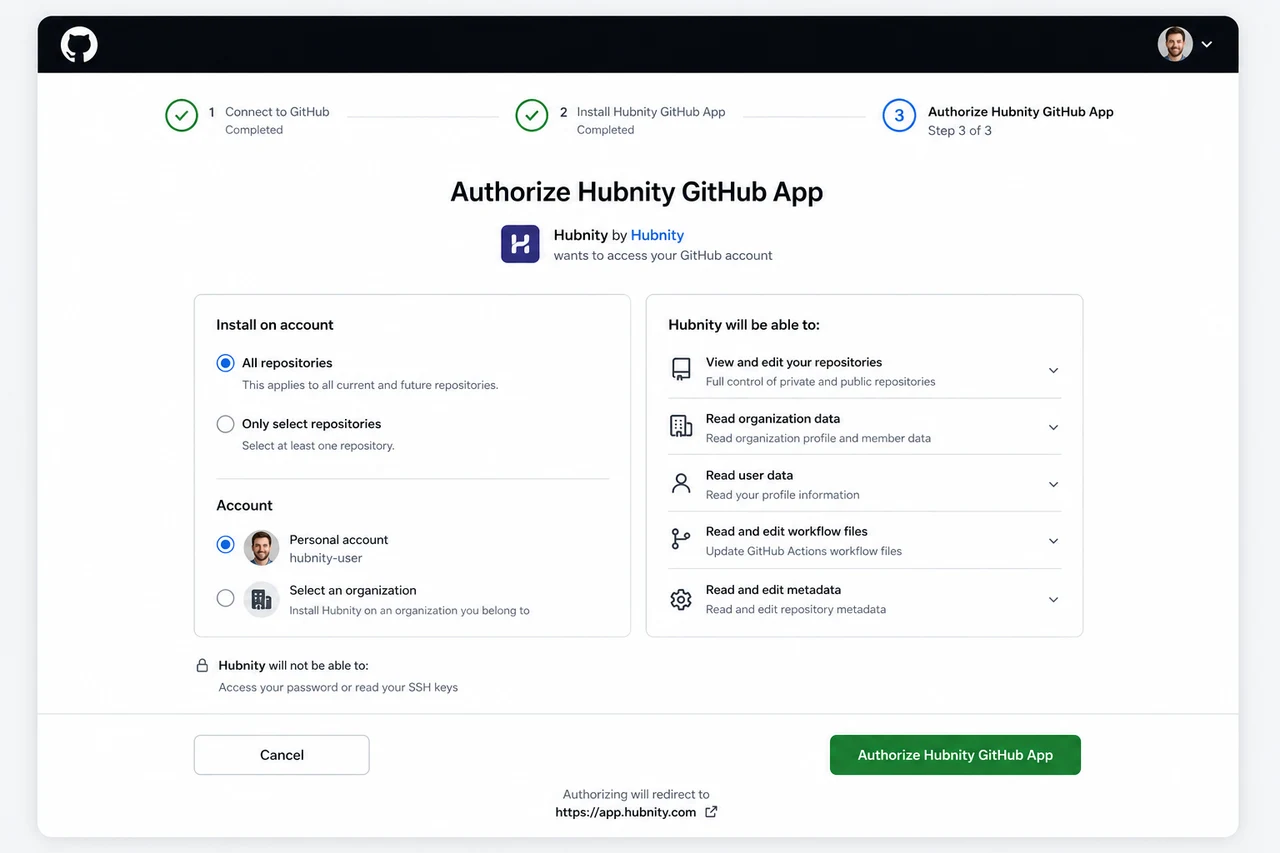
Task: Click 'Access your password or read your SSH keys' text
Action: coord(338,687)
